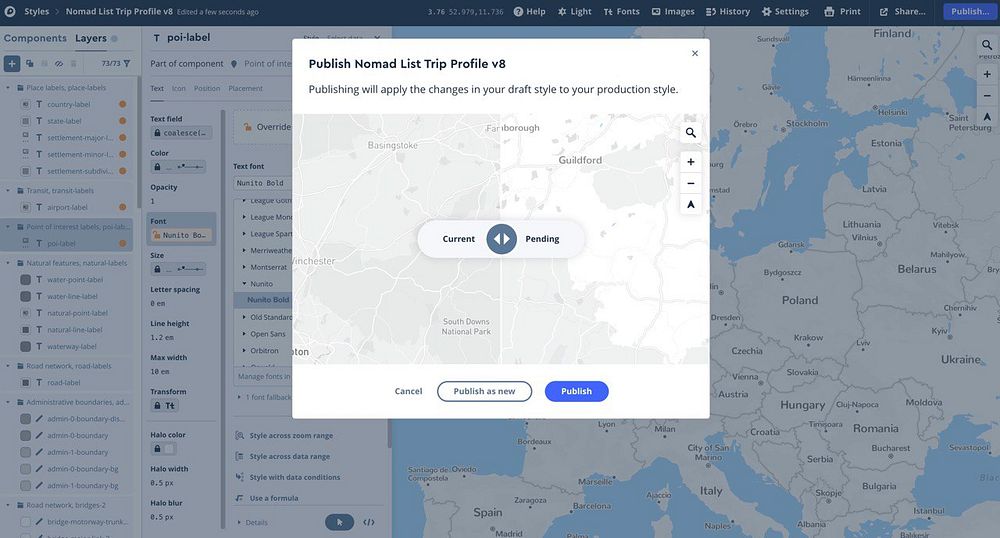The width and height of the screenshot is (1000, 538).
Task: Collapse the Transit, transit-labels folder
Action: click(8, 191)
